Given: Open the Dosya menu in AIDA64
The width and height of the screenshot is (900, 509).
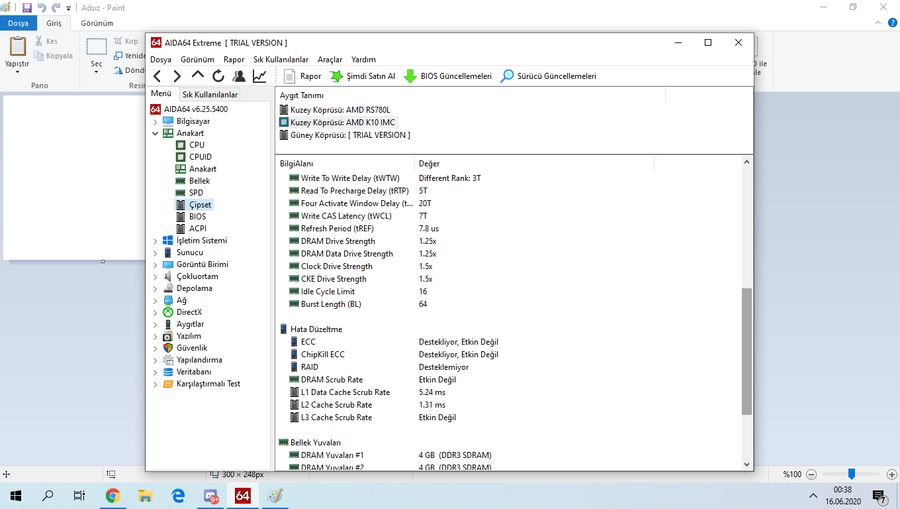Looking at the screenshot, I should pyautogui.click(x=161, y=59).
